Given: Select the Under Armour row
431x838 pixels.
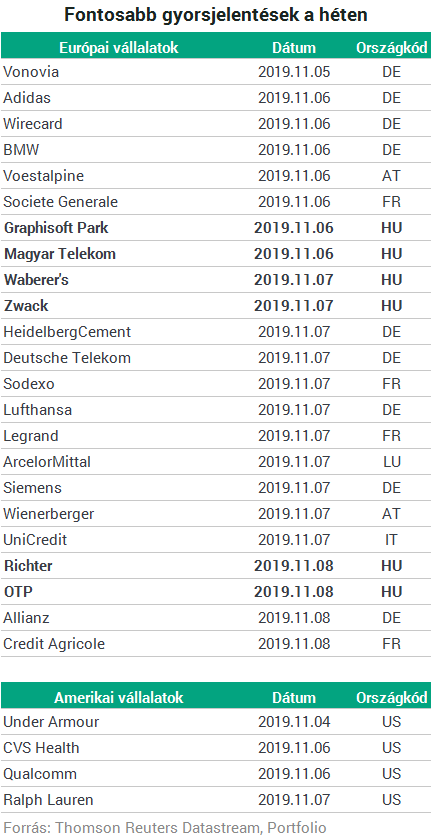Looking at the screenshot, I should click(x=216, y=721).
